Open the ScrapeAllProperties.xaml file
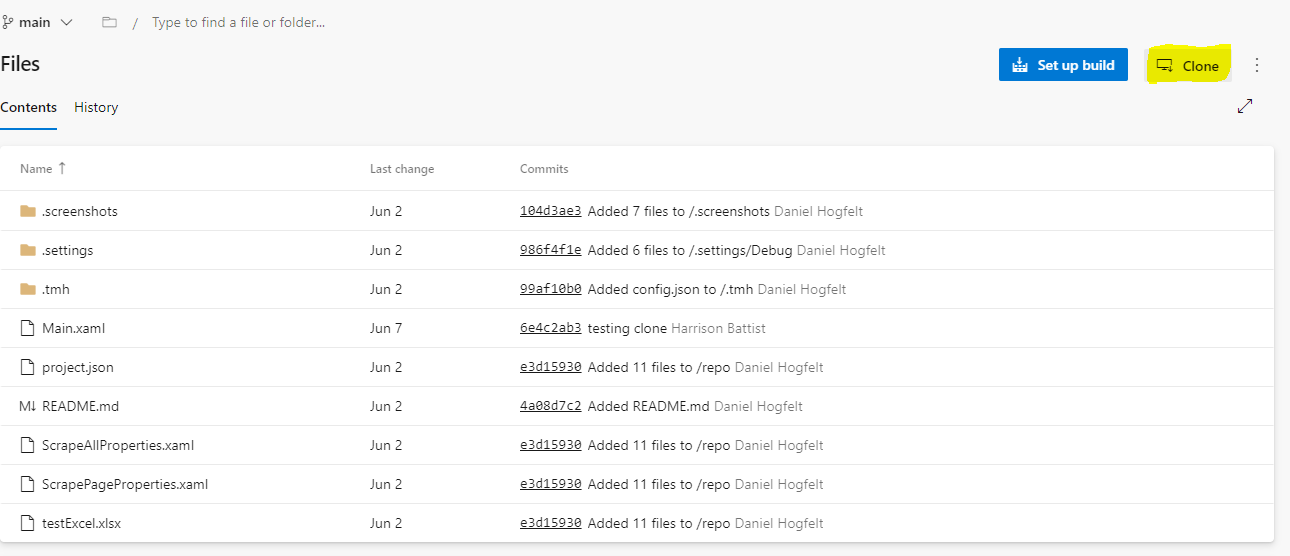 (118, 445)
